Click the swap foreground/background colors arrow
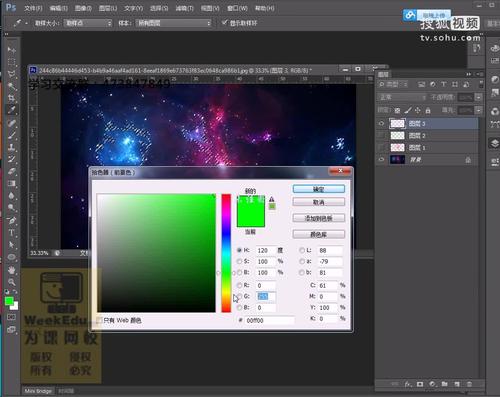The image size is (500, 397). coord(15,292)
